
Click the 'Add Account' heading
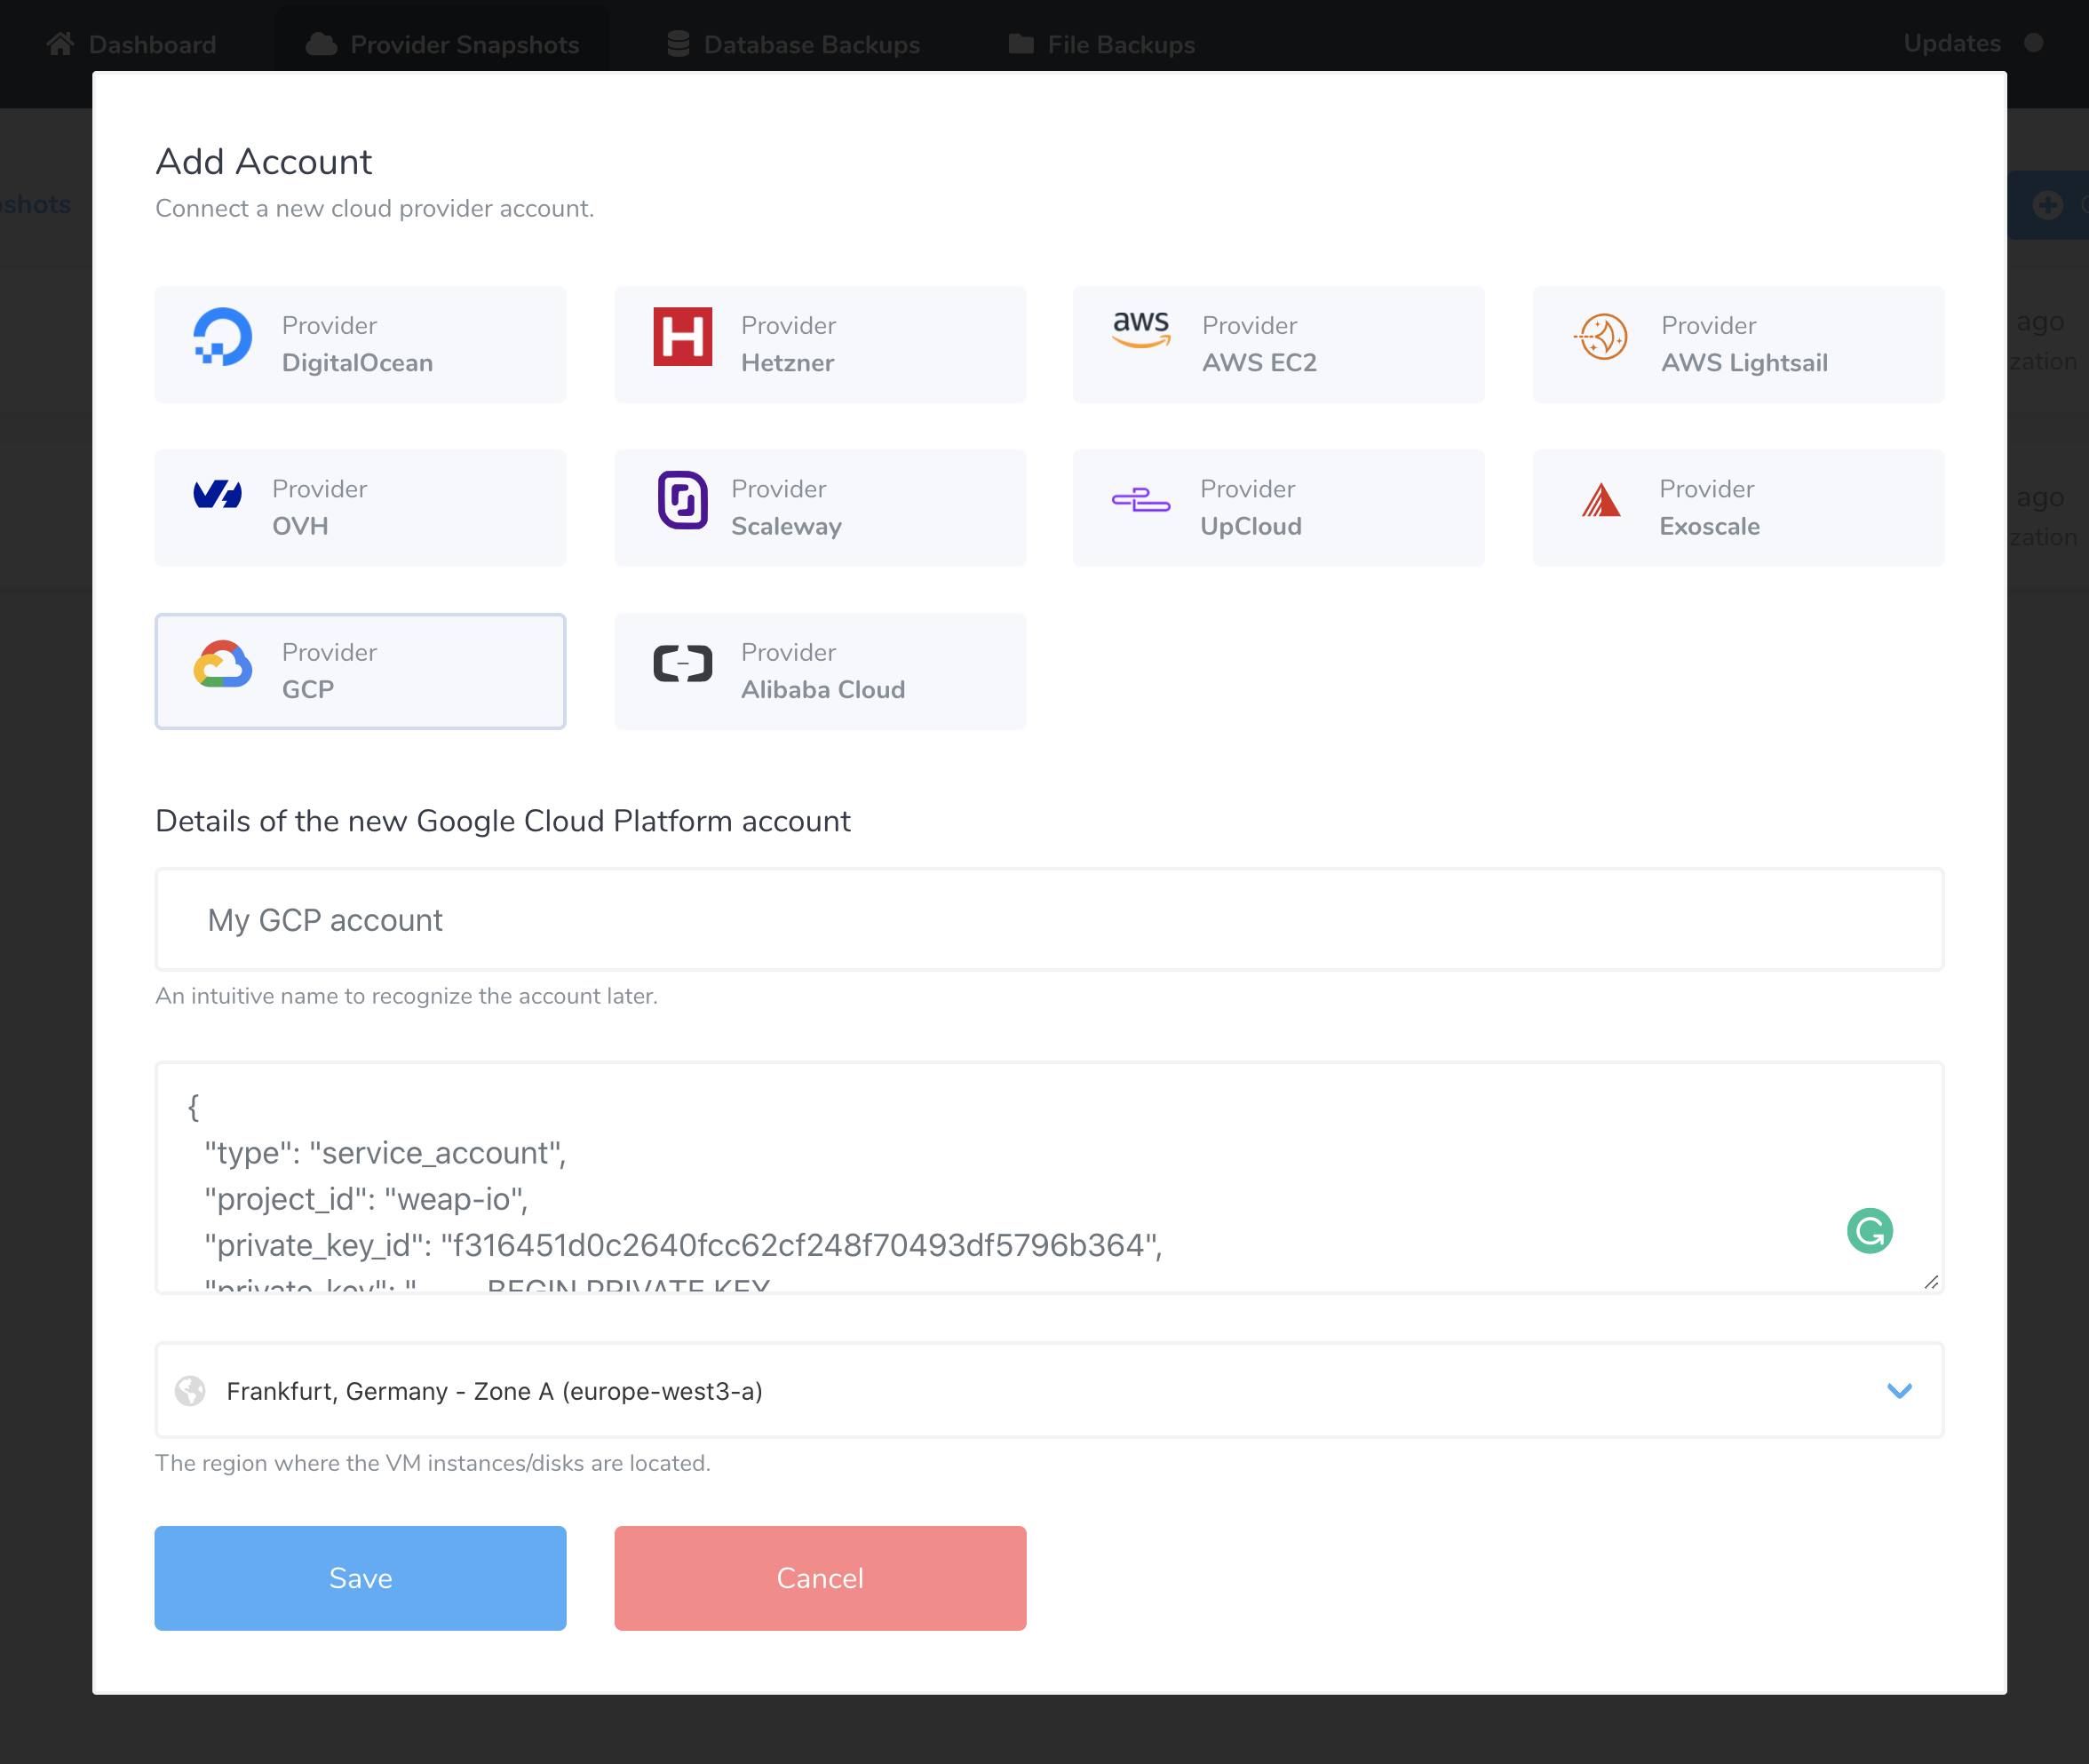(263, 161)
